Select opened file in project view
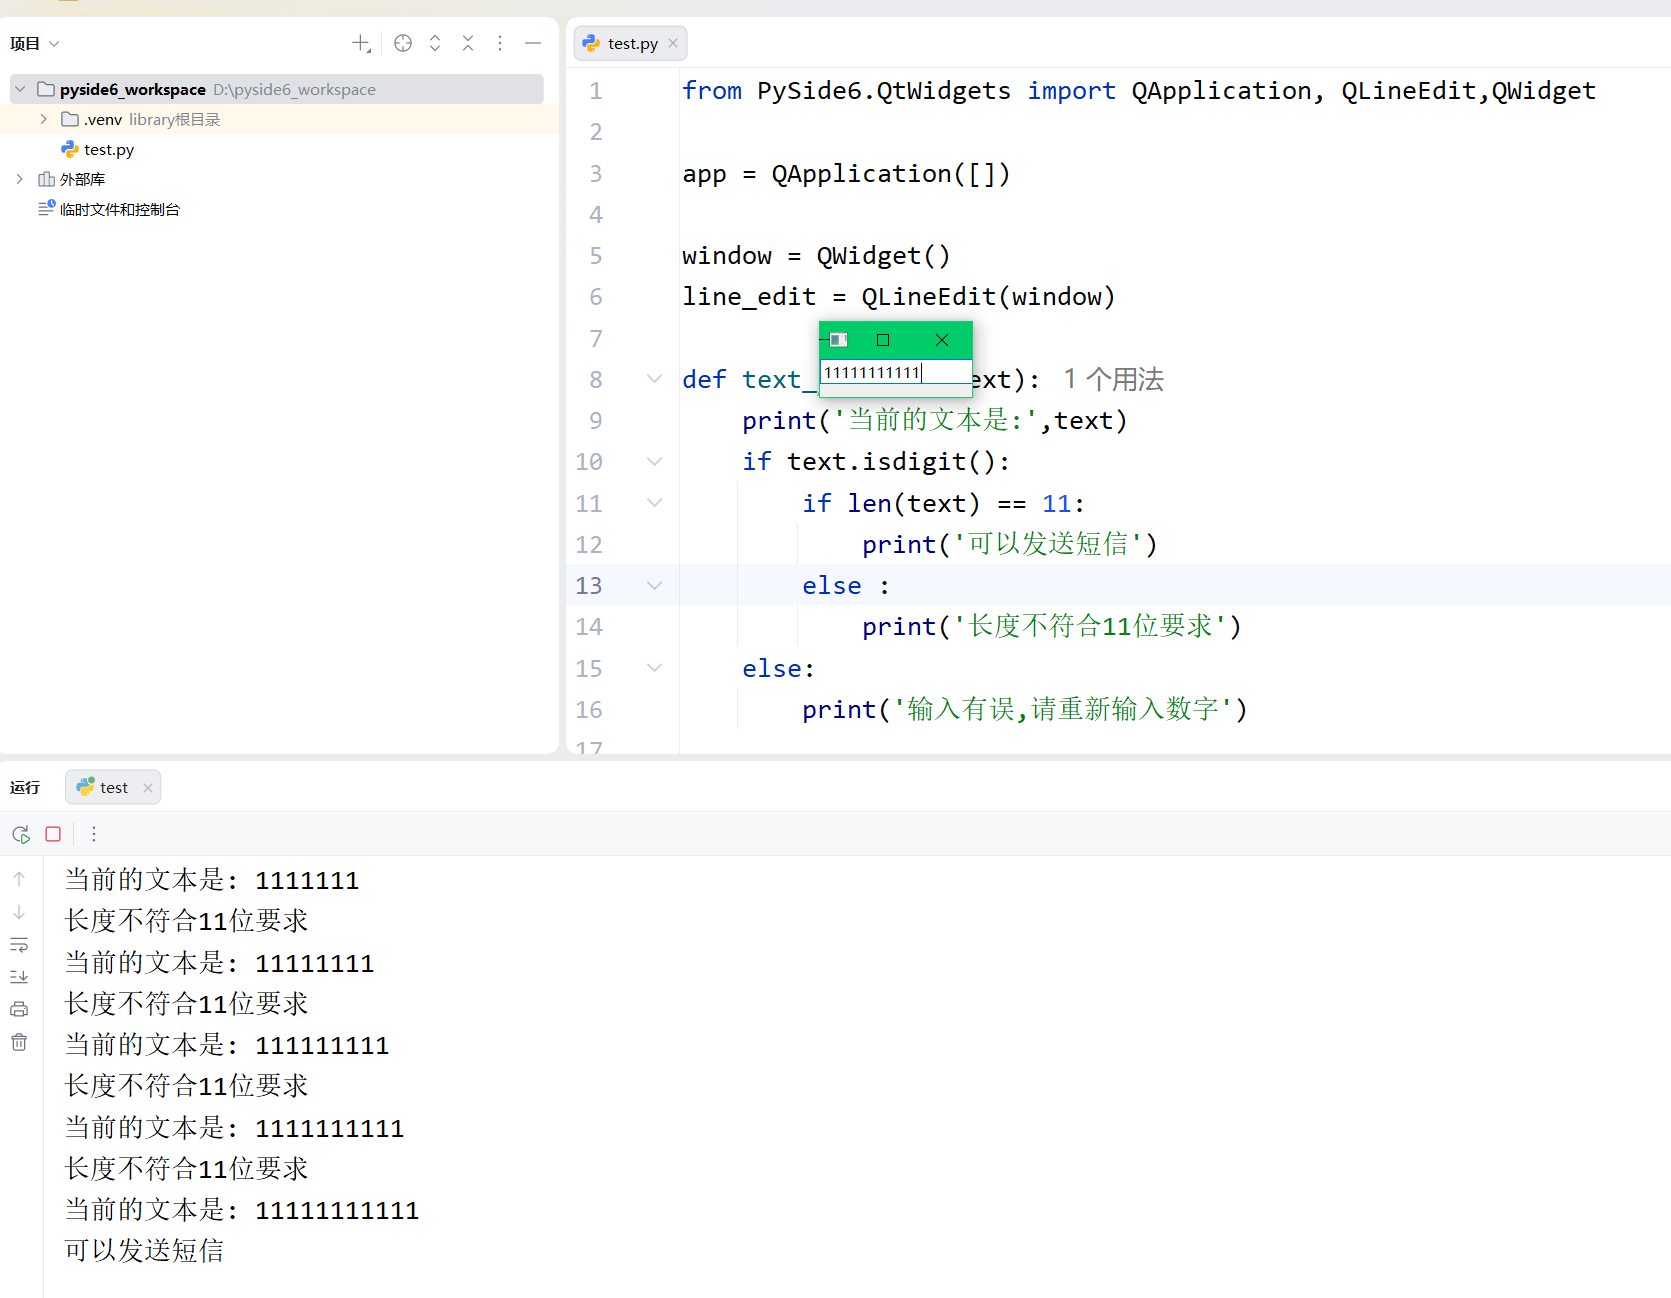The width and height of the screenshot is (1671, 1298). (x=402, y=43)
